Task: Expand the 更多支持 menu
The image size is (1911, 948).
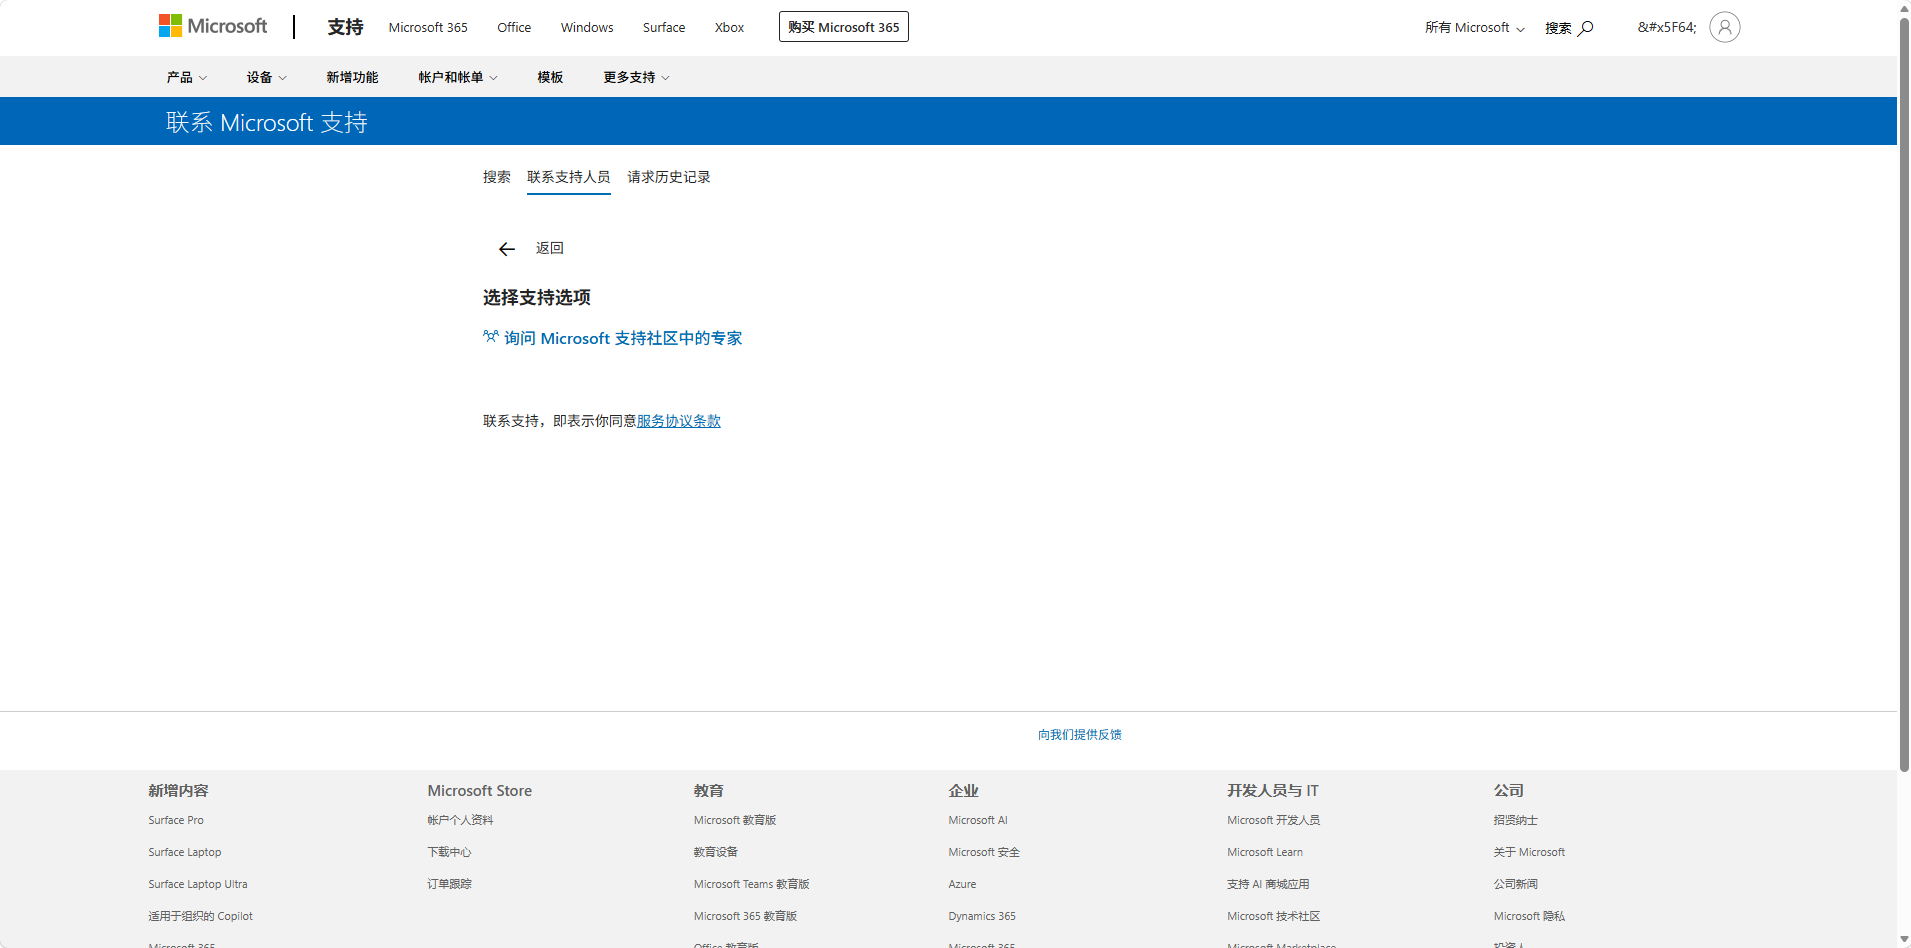Action: (636, 77)
